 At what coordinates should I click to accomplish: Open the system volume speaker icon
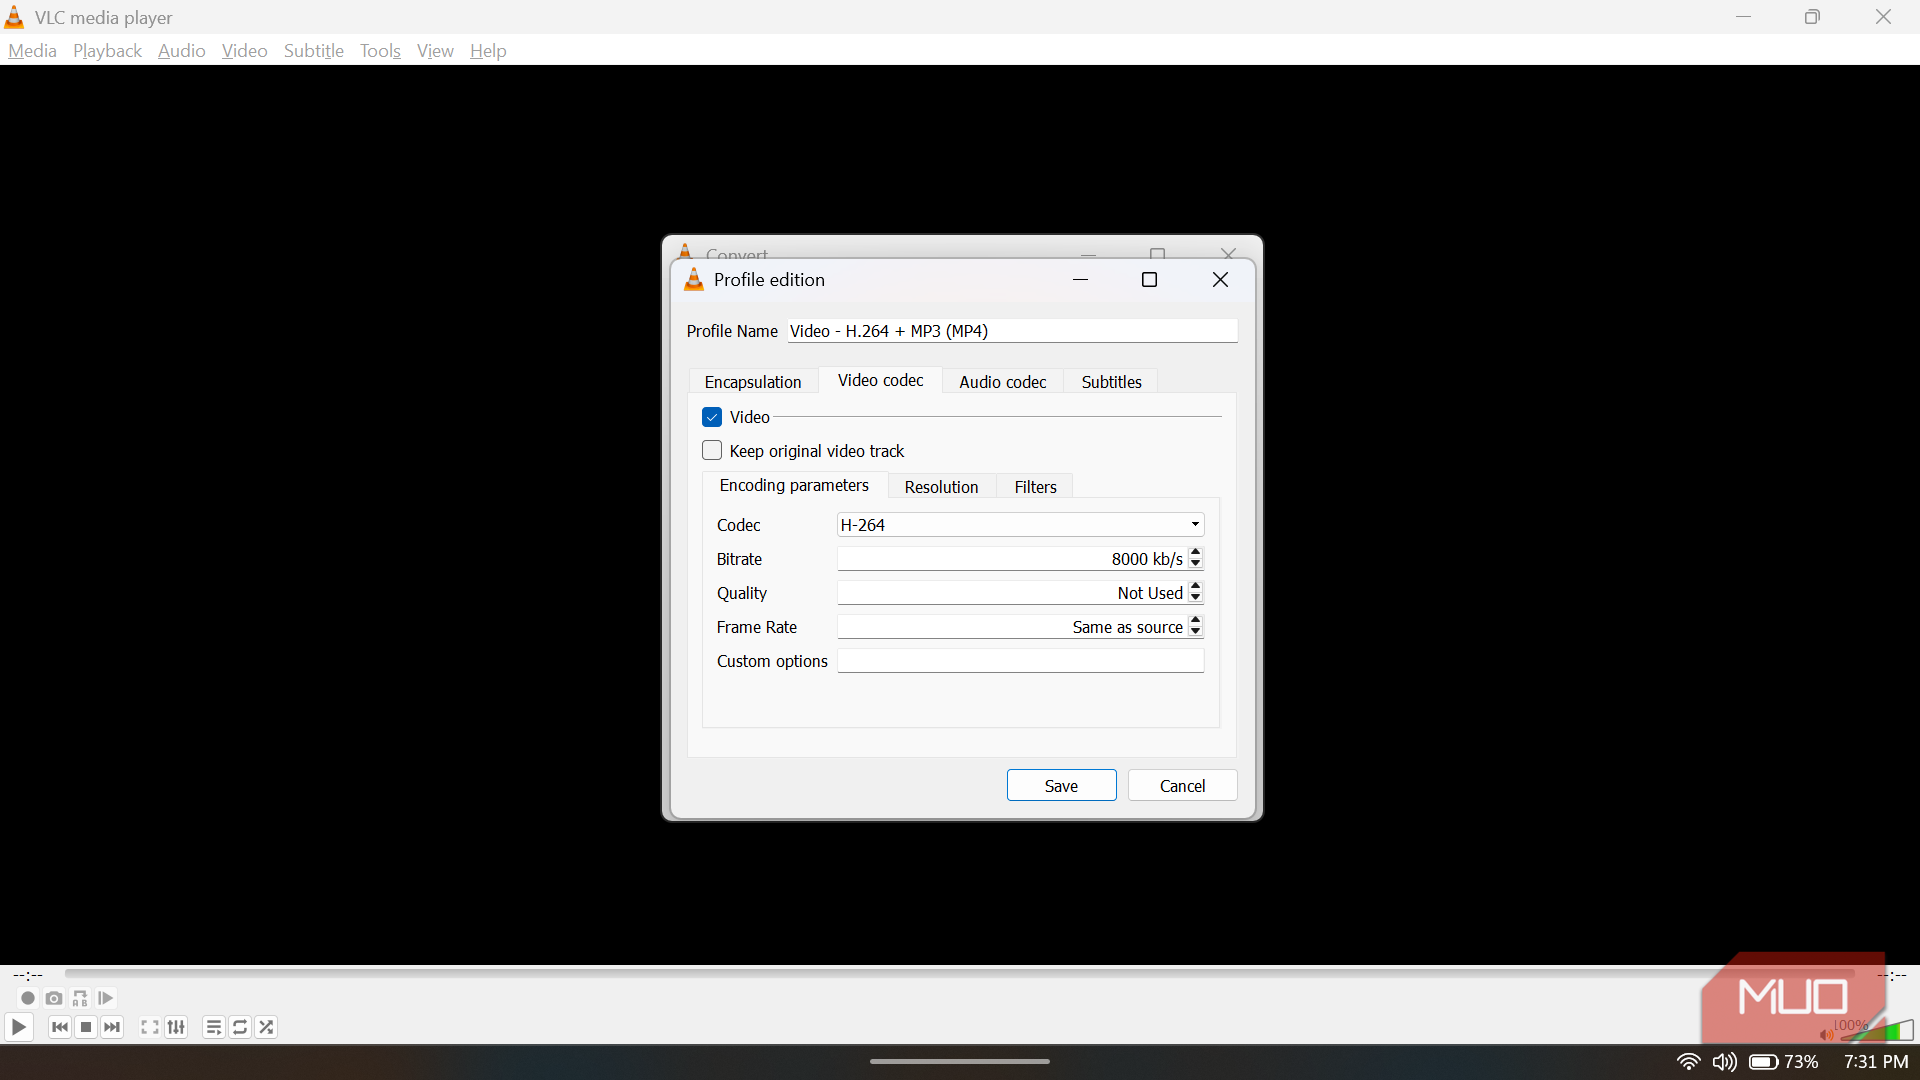[x=1724, y=1062]
